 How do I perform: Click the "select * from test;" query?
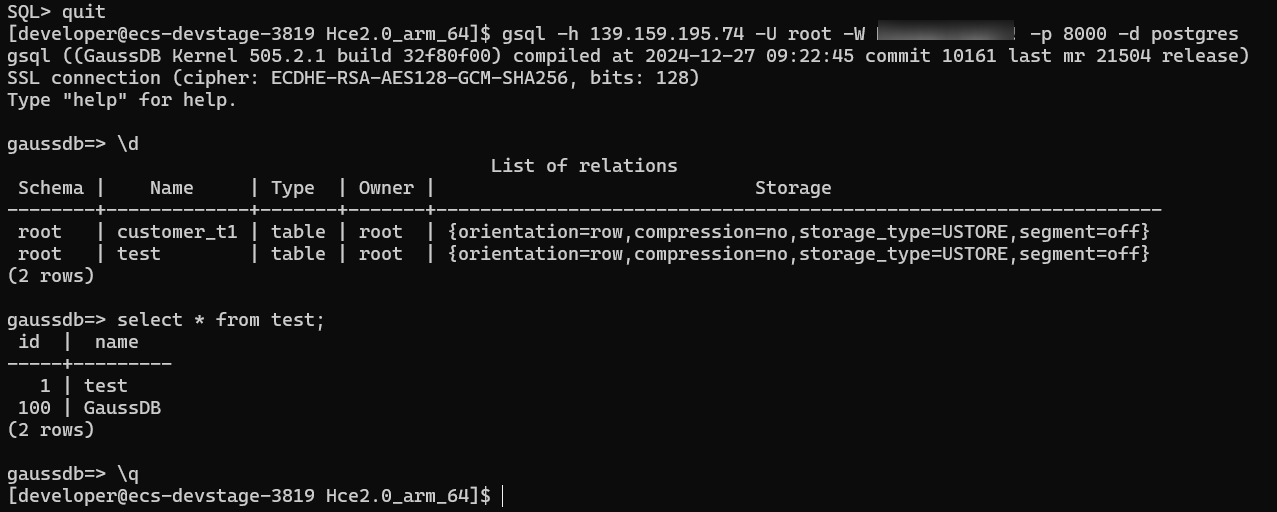coord(221,320)
